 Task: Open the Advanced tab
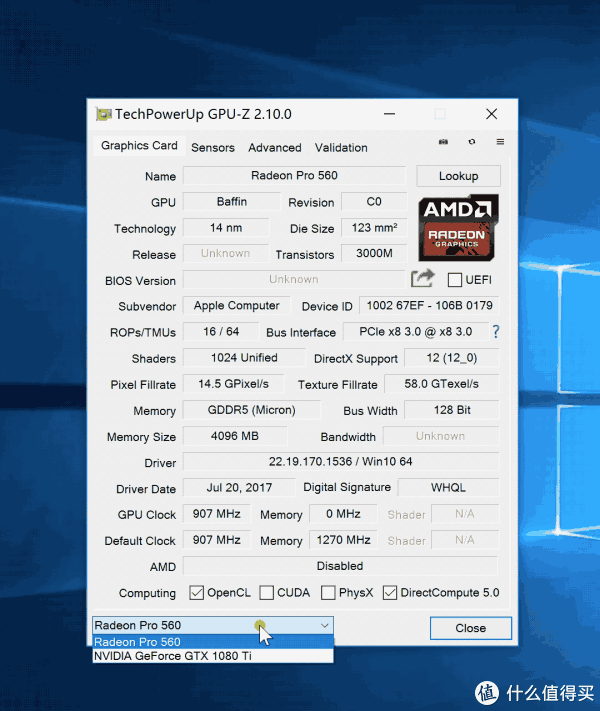coord(274,147)
